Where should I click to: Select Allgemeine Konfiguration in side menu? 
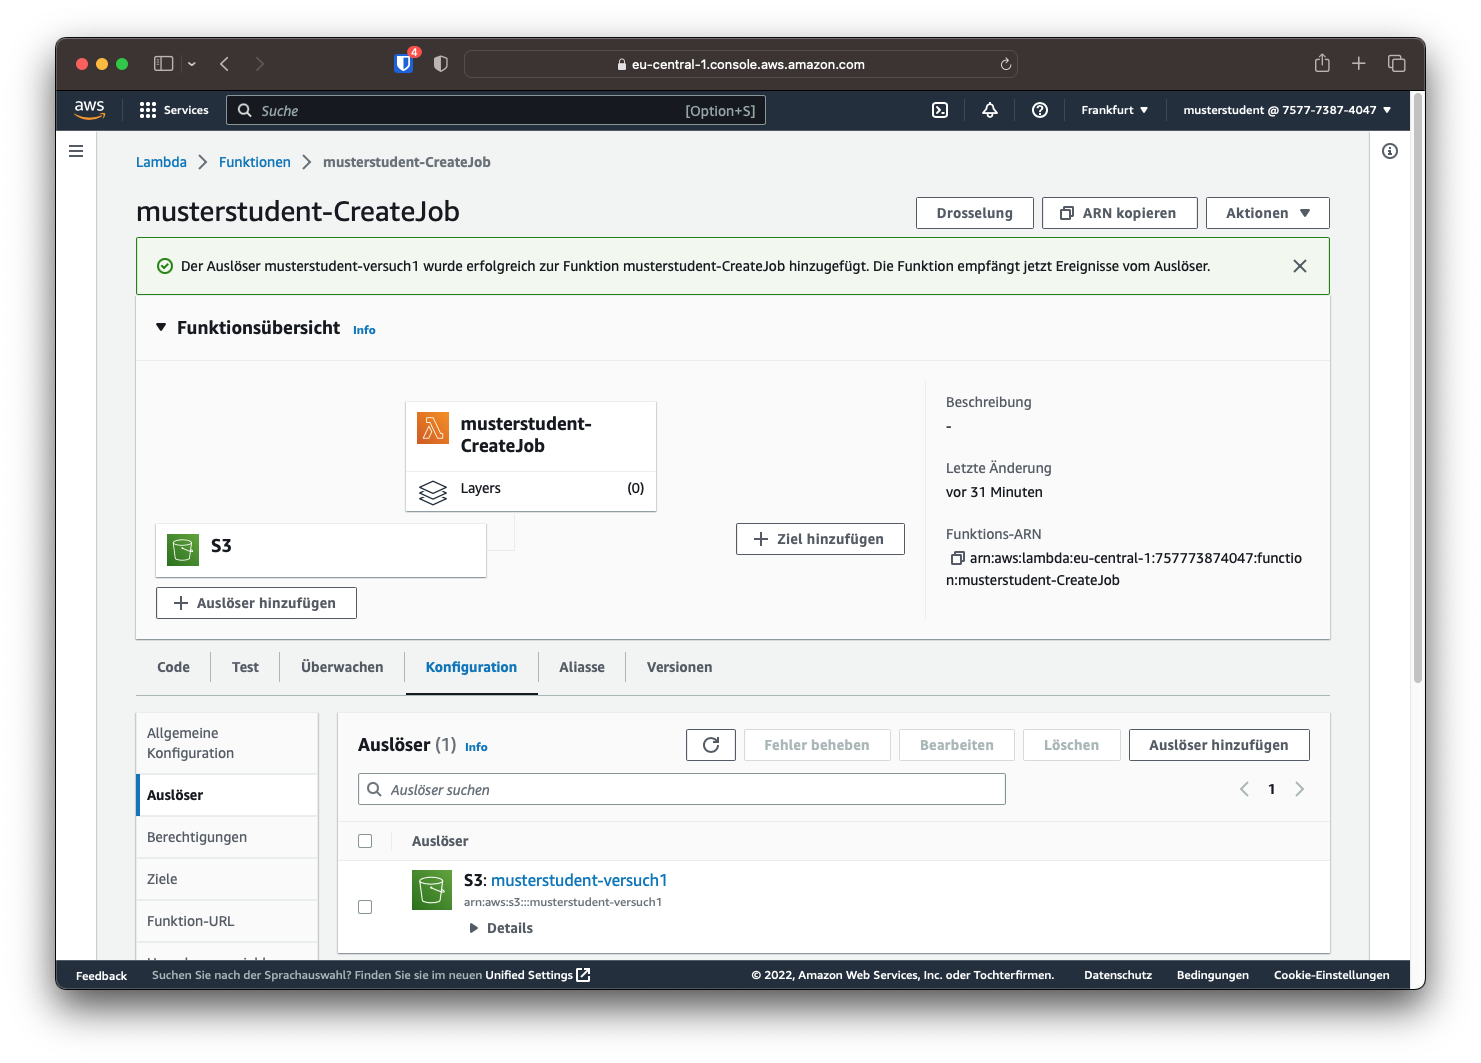(227, 743)
